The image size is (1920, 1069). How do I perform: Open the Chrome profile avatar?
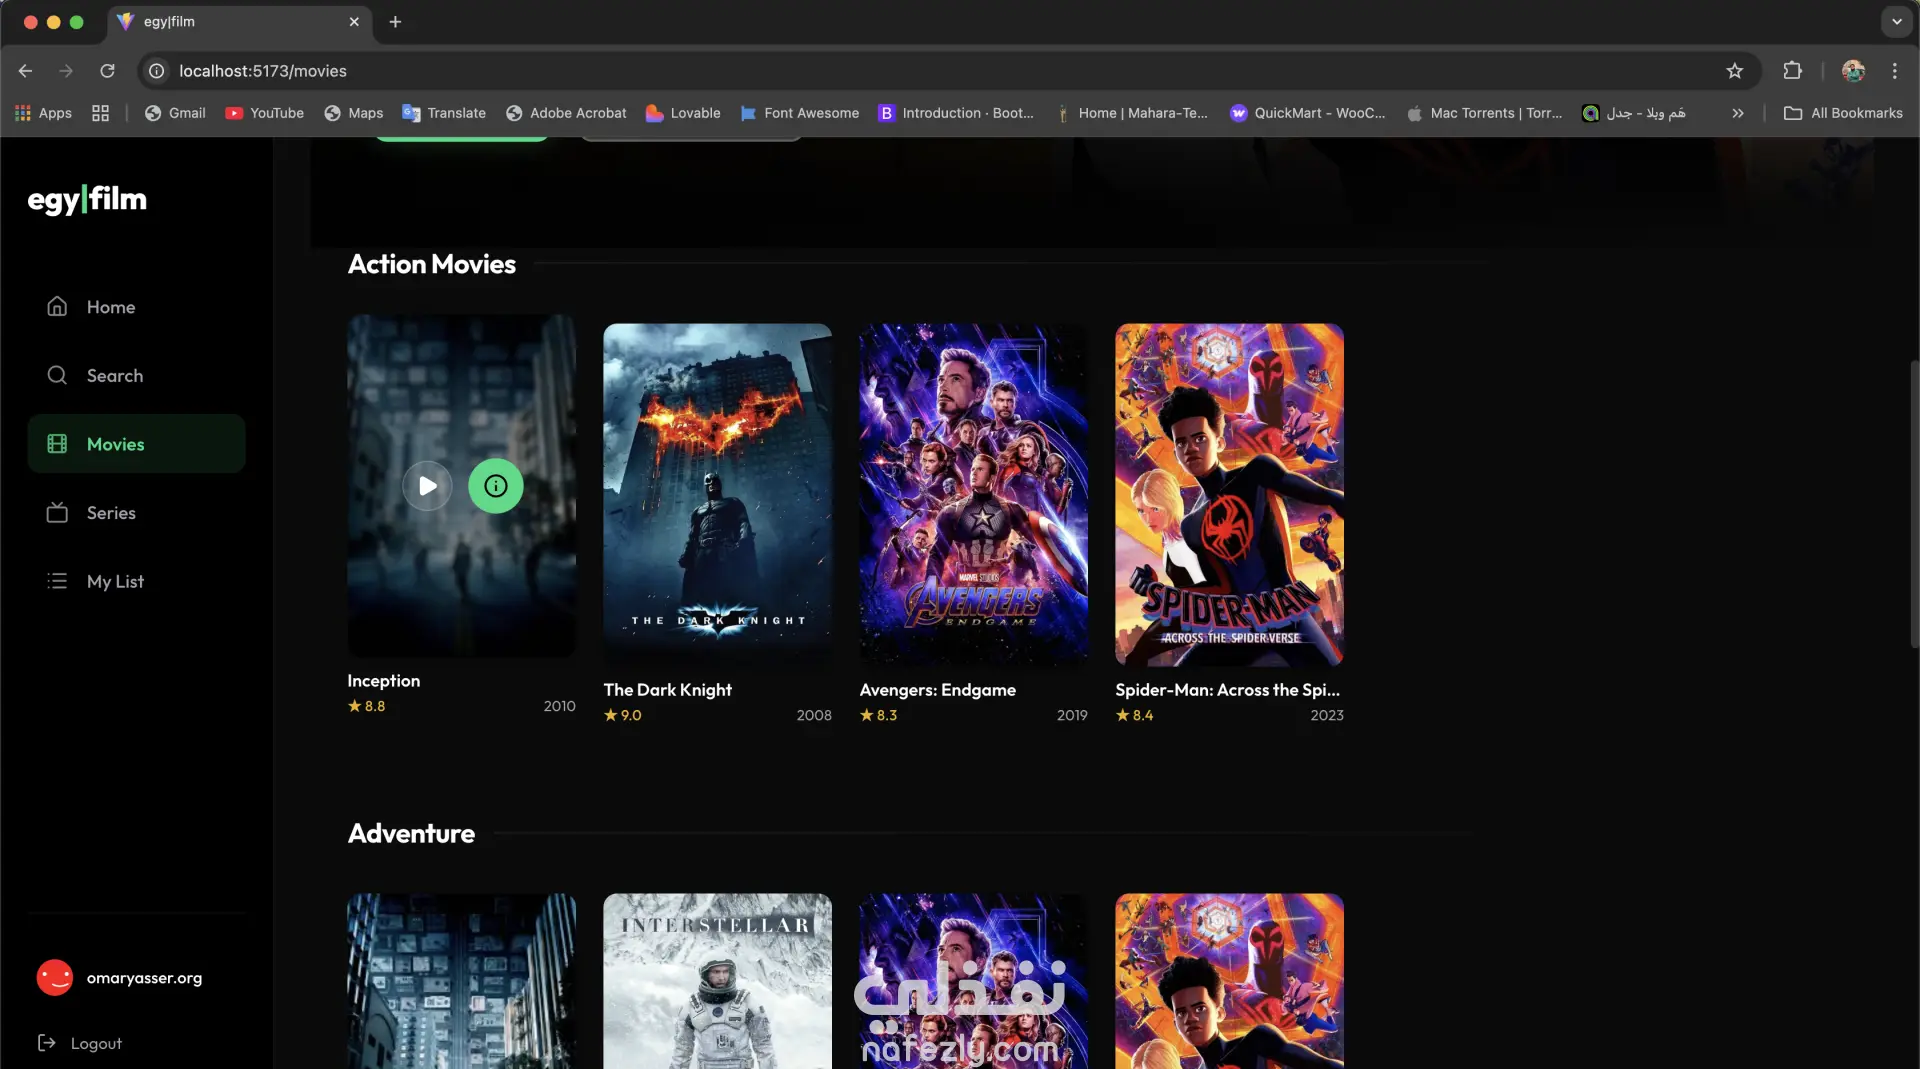click(1853, 71)
